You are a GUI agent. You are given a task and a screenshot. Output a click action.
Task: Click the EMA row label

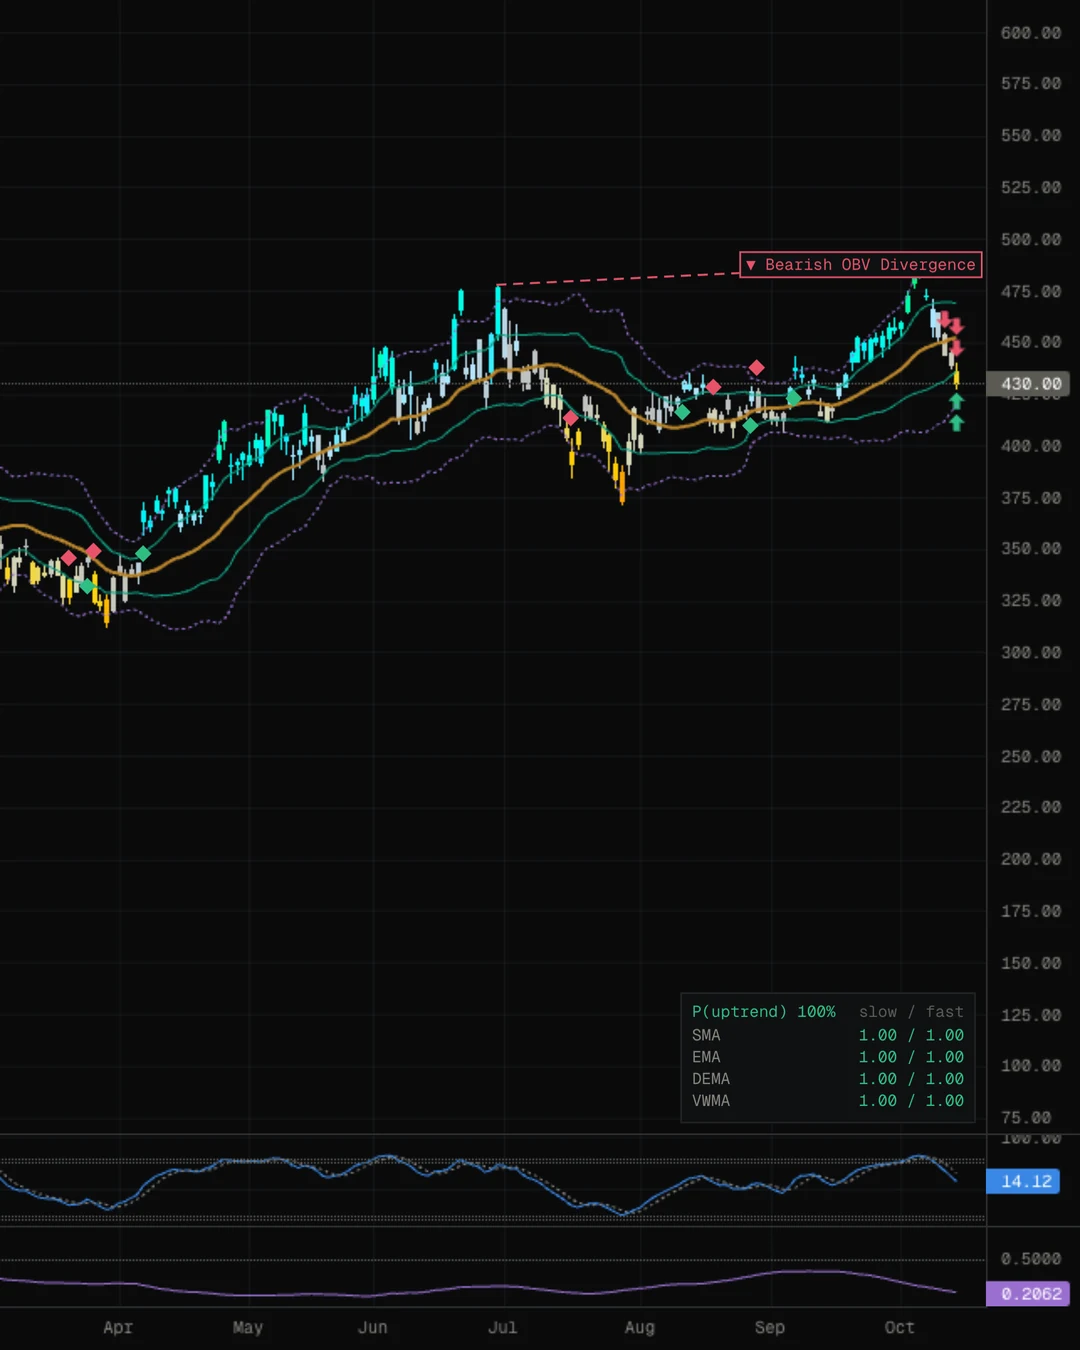(706, 1057)
